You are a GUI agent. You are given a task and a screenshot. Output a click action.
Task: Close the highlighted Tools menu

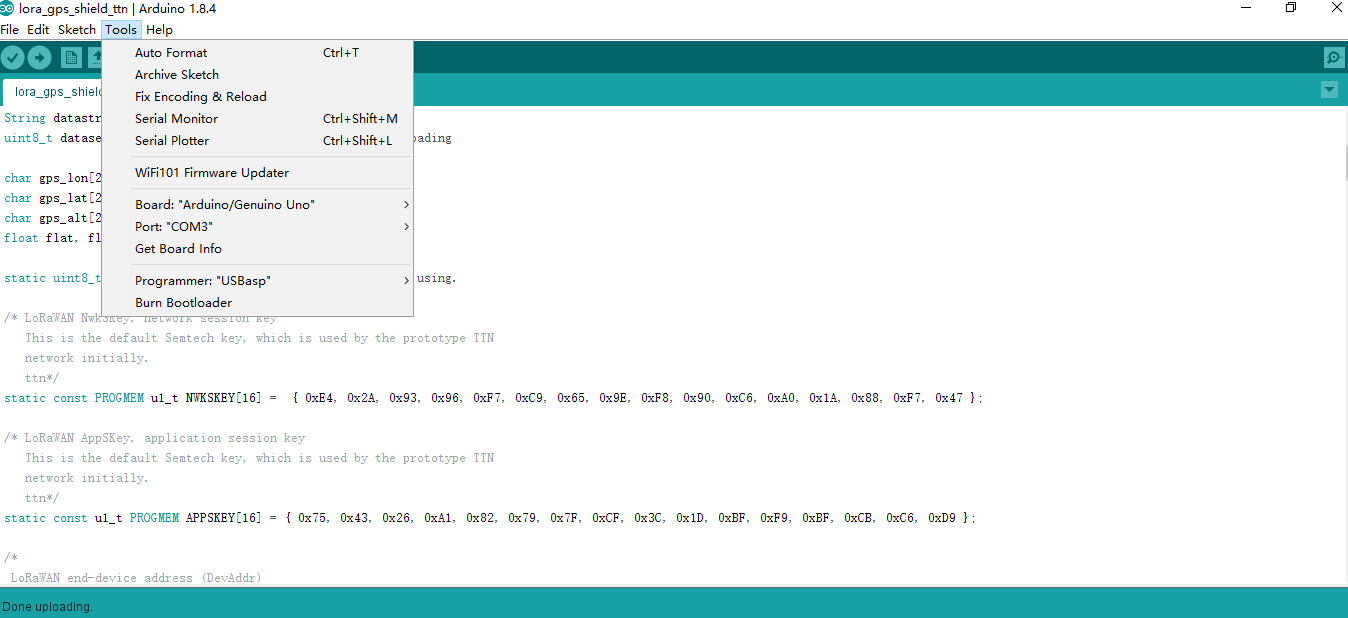coord(121,30)
